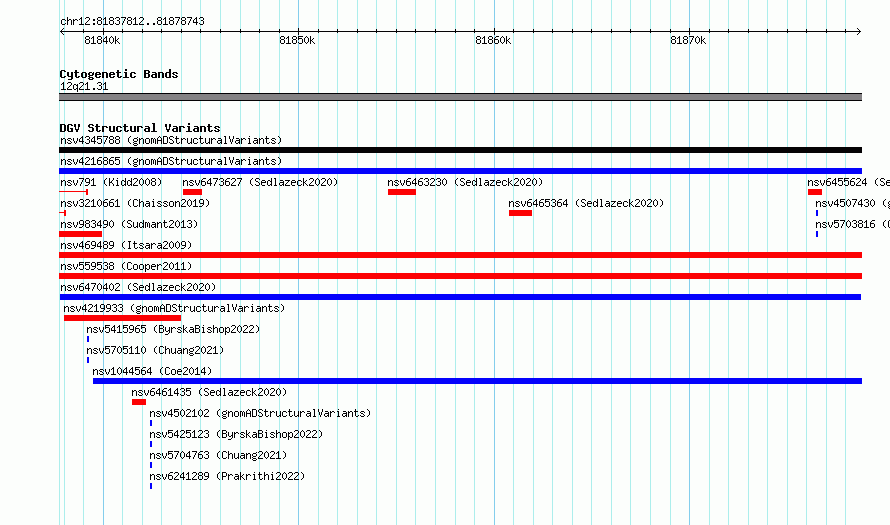
Task: Click the Cytogenetic Bands track title
Action: (x=119, y=74)
